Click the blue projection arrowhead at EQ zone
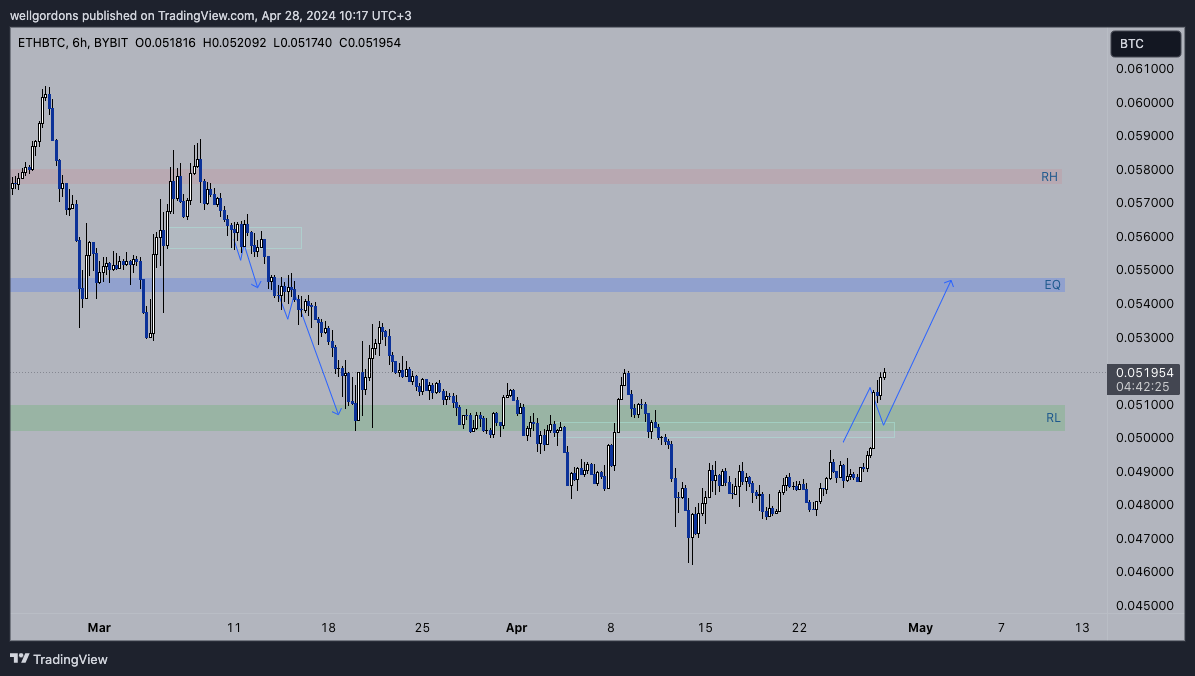Screen dimensions: 1195x676 pos(950,283)
